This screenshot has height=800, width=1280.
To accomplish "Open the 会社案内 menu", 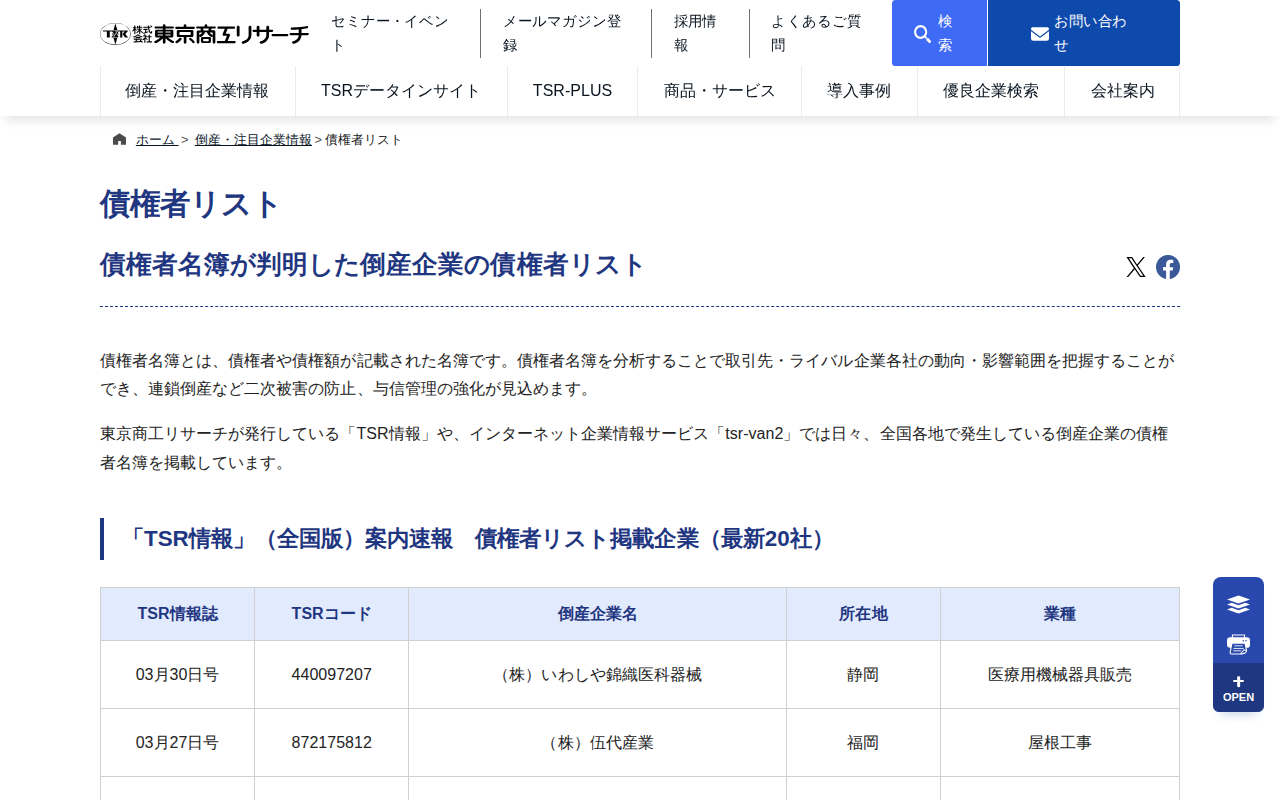I will point(1123,91).
